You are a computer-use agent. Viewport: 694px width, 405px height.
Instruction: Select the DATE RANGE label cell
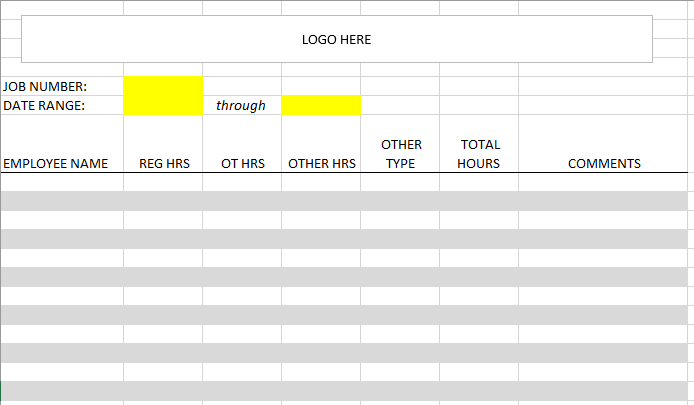coord(62,105)
